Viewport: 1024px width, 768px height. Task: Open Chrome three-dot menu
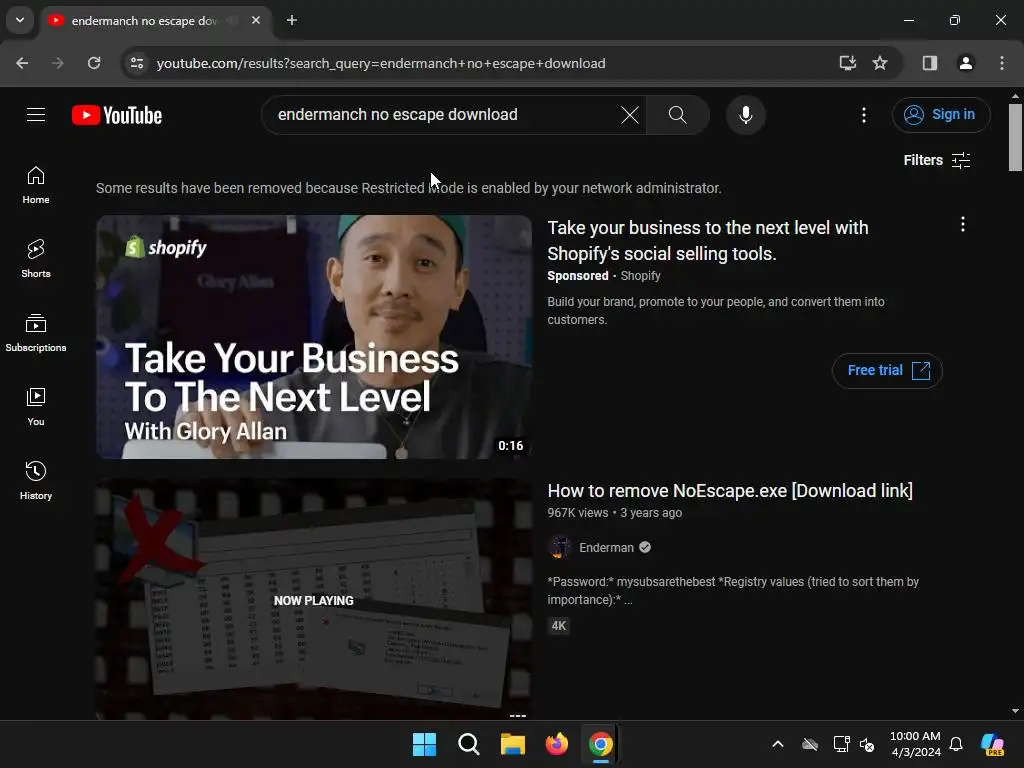coord(1001,63)
